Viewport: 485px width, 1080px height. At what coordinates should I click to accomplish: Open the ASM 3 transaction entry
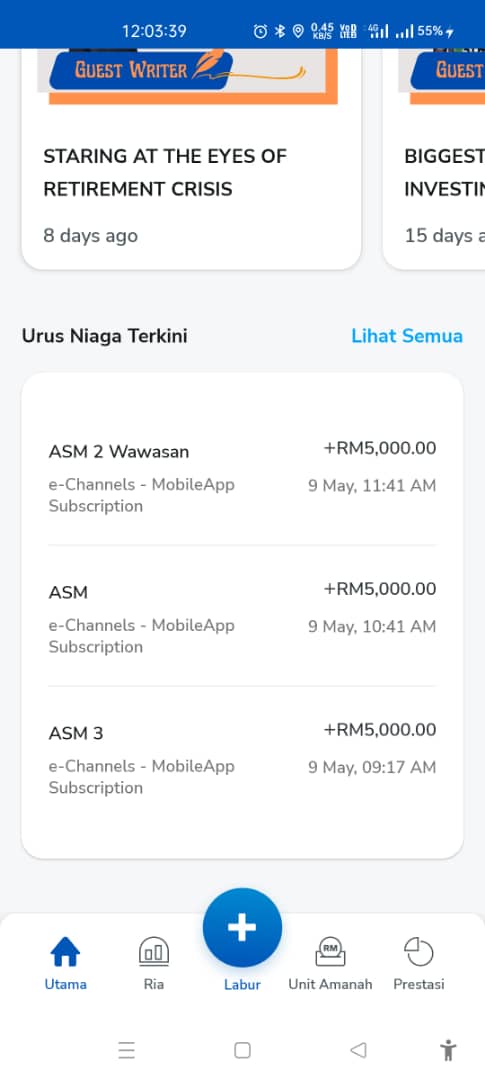(x=242, y=758)
